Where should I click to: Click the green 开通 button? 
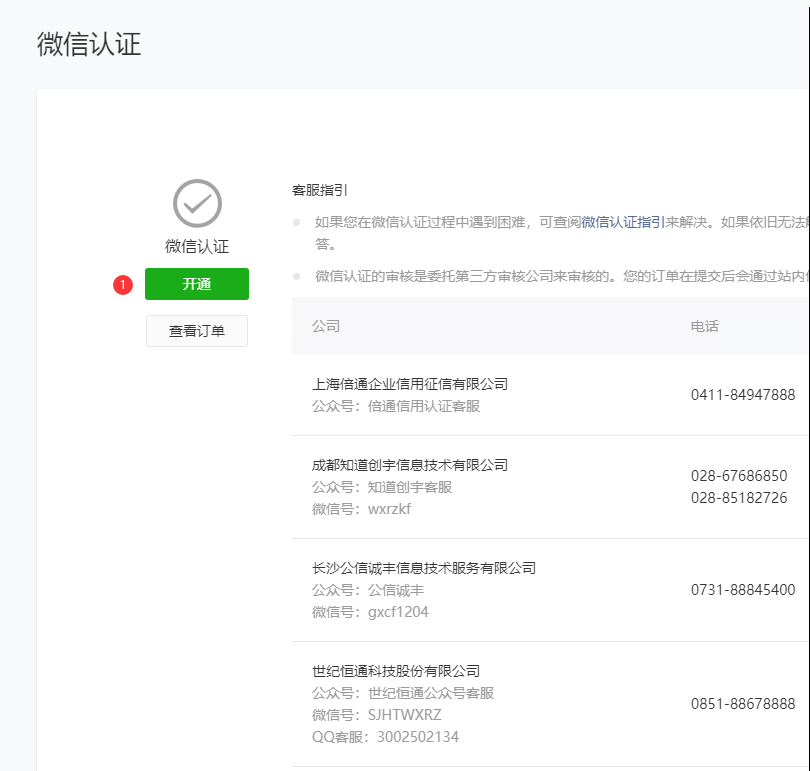coord(197,284)
